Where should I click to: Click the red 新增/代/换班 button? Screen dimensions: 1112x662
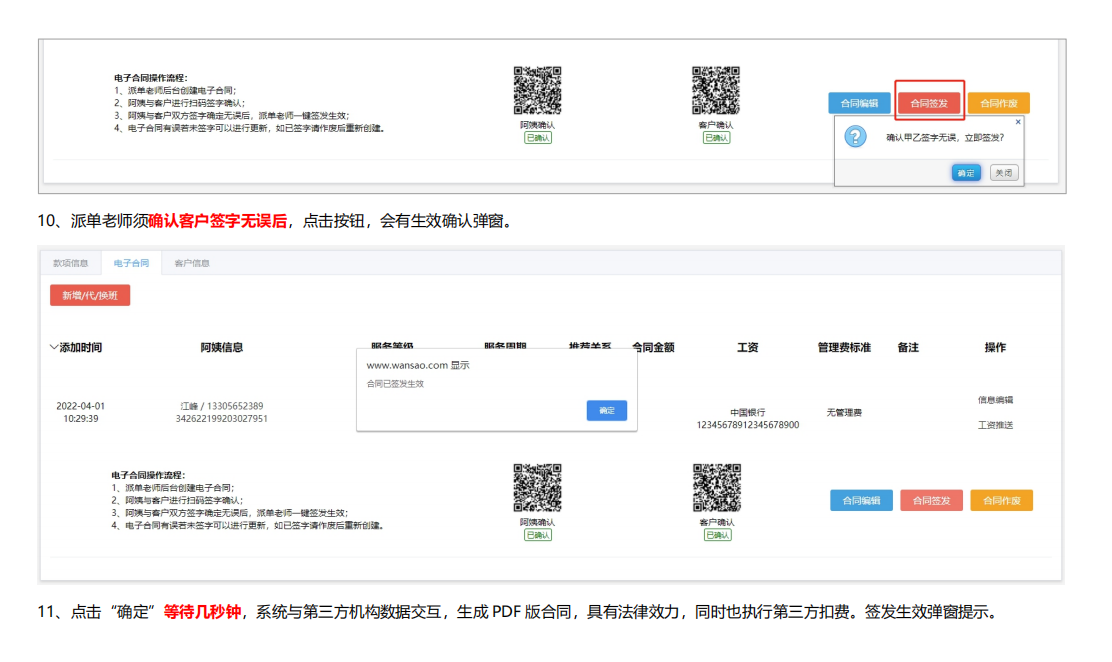point(90,295)
